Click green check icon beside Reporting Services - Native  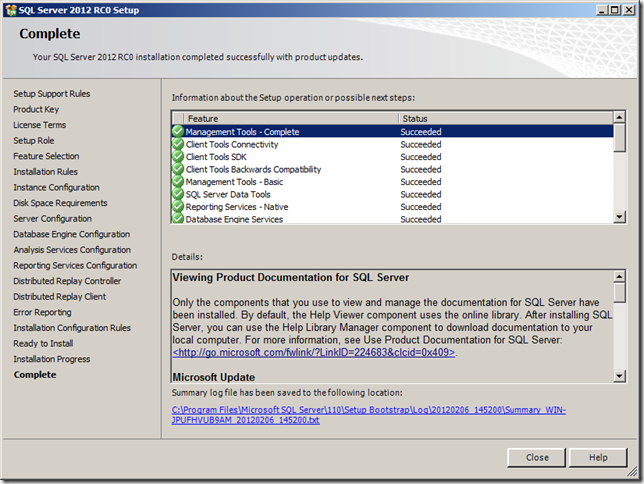178,206
